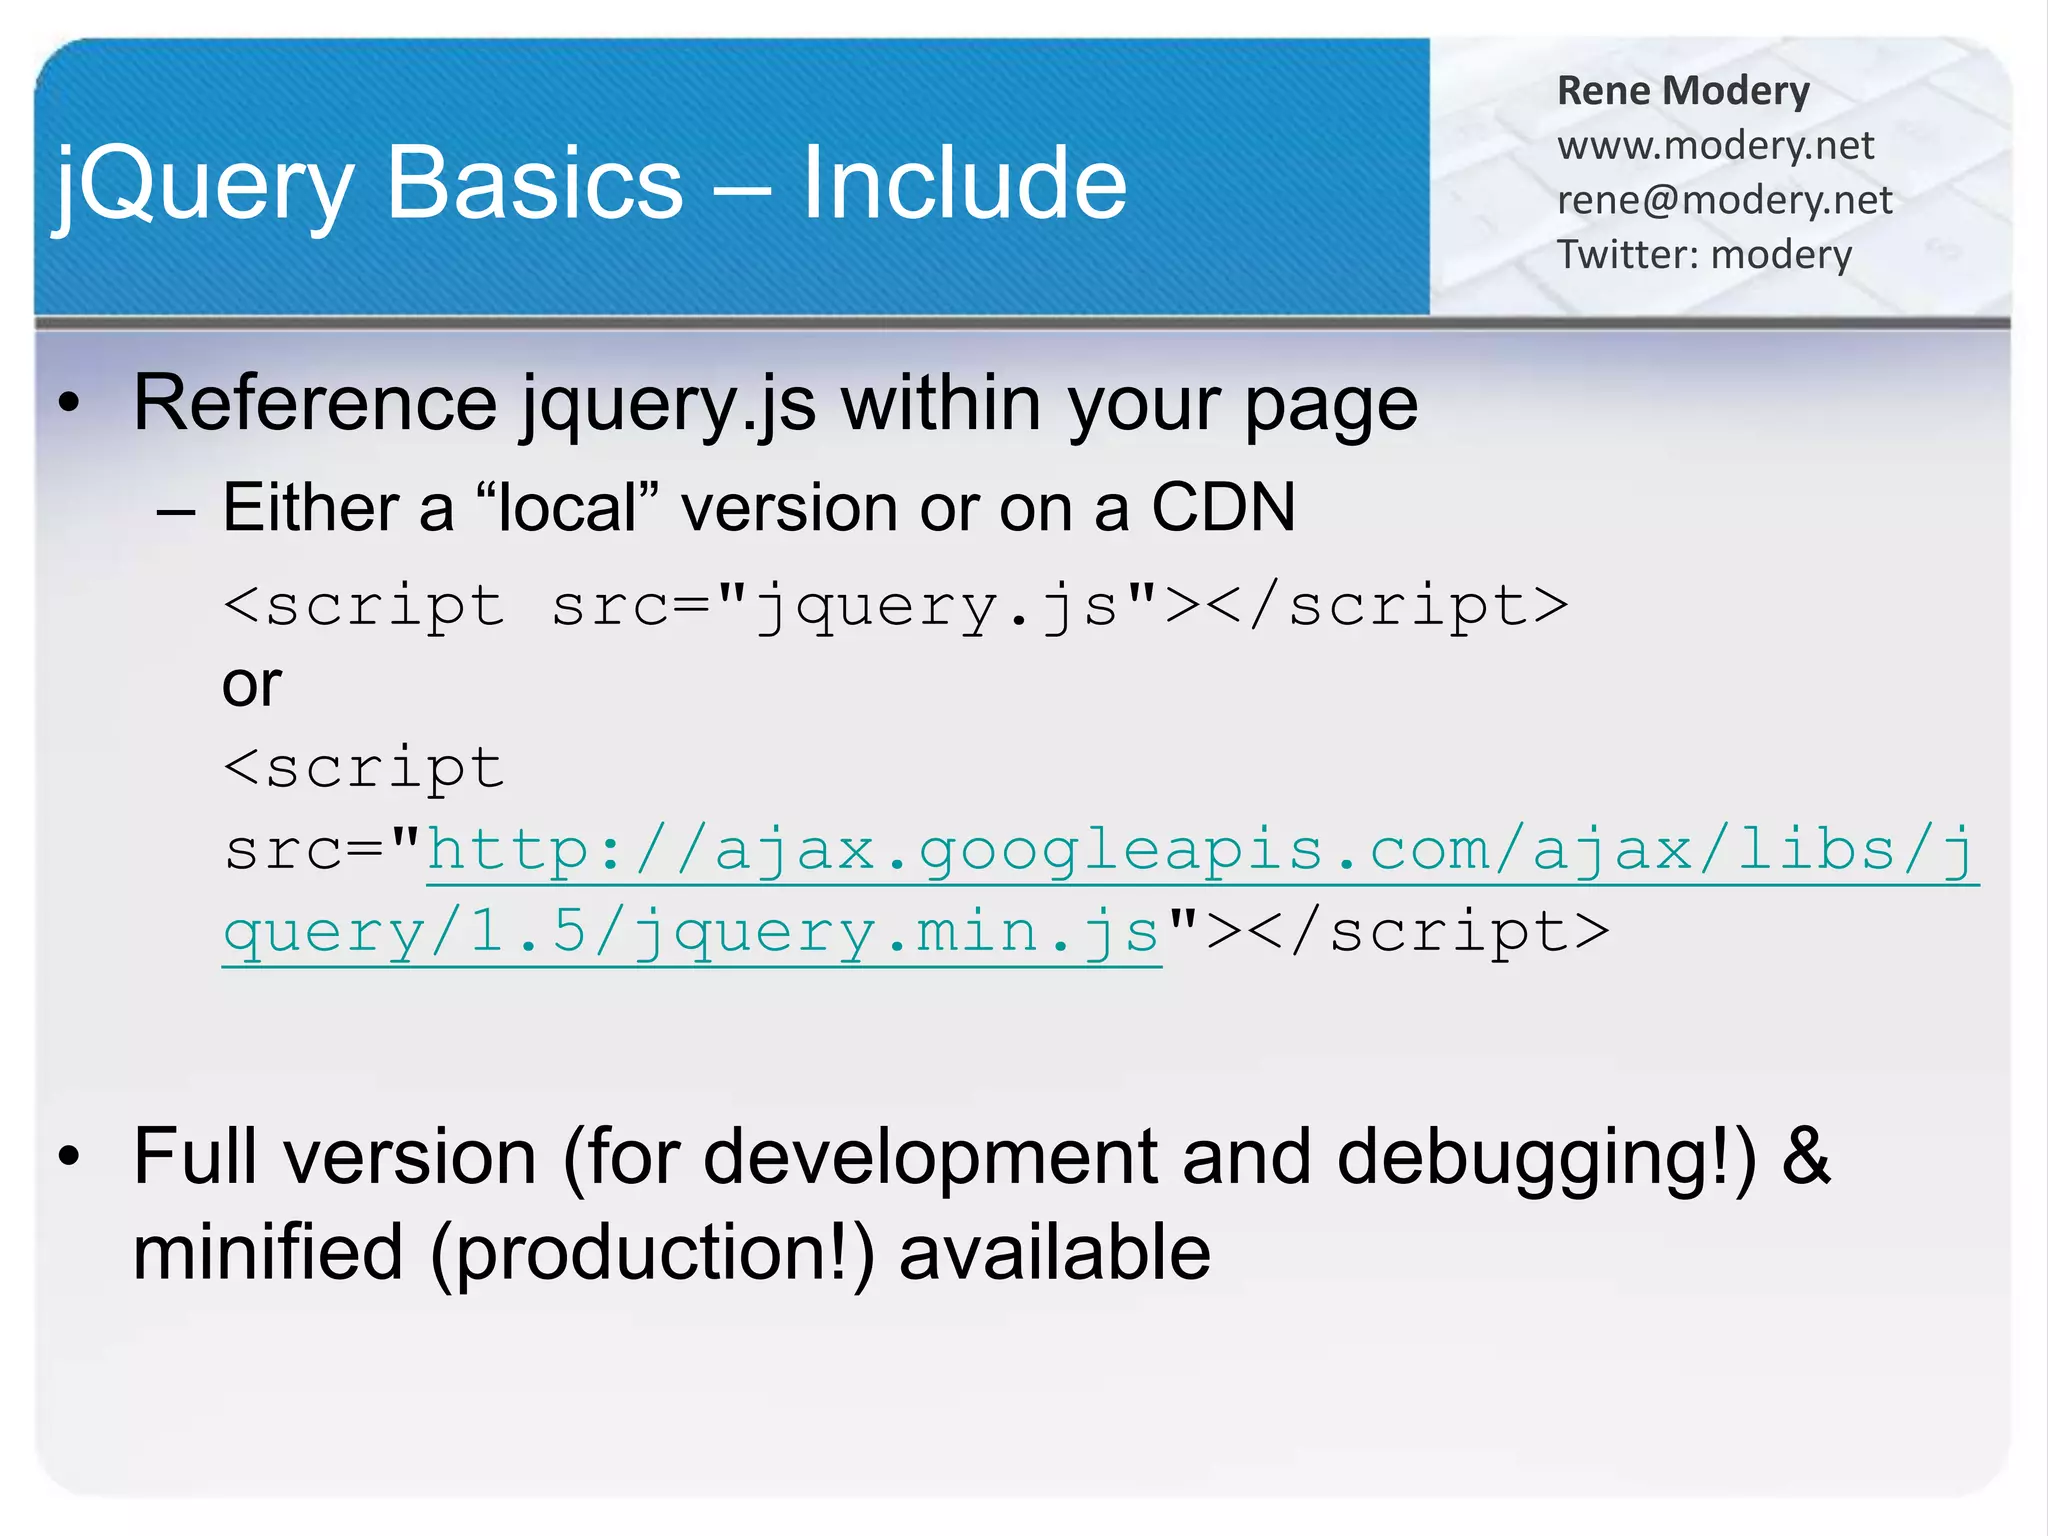
Task: Click the website text 'www.modery.net'
Action: [1715, 146]
